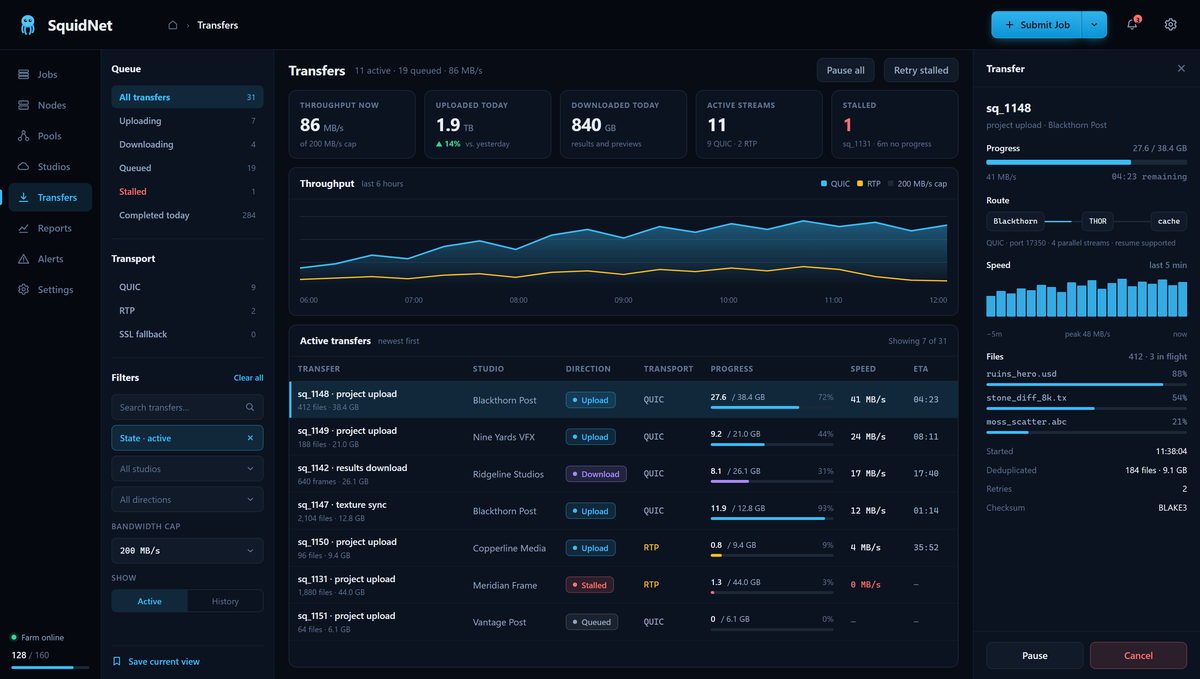Image resolution: width=1200 pixels, height=679 pixels.
Task: Click the sq_1148 progress bar in details panel
Action: tap(1087, 162)
